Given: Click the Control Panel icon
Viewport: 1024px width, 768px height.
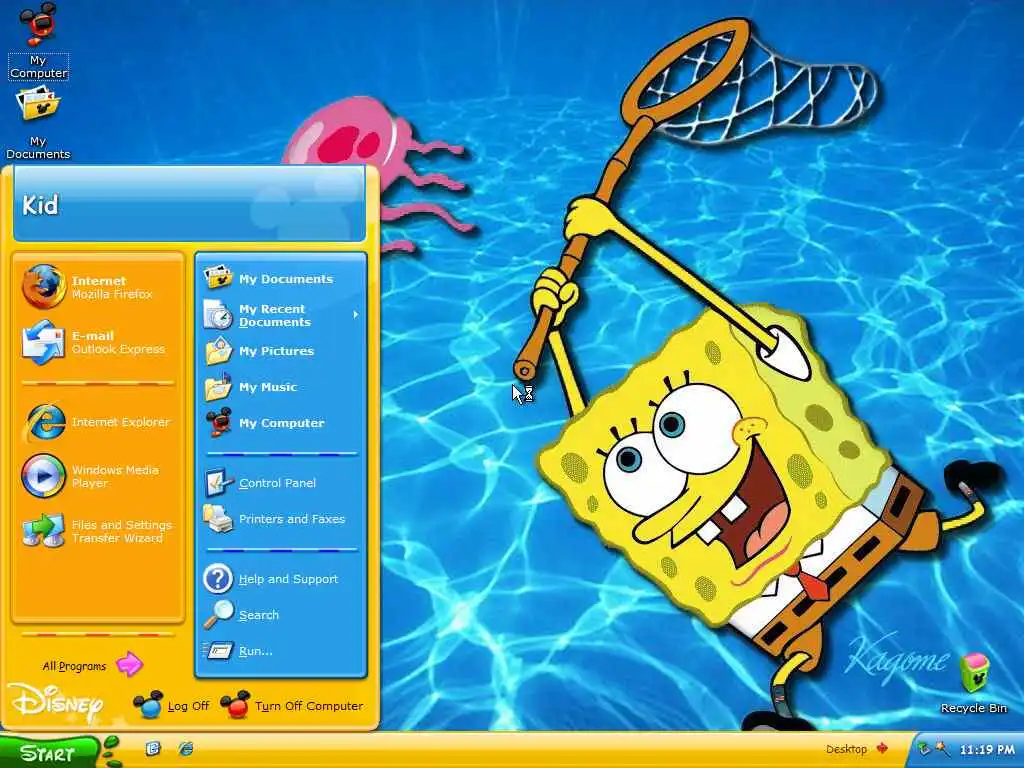Looking at the screenshot, I should click(218, 483).
